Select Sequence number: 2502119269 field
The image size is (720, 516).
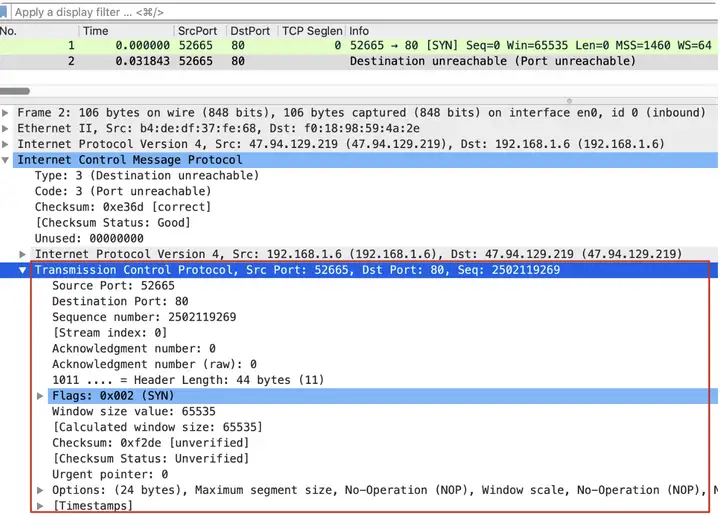(x=144, y=317)
